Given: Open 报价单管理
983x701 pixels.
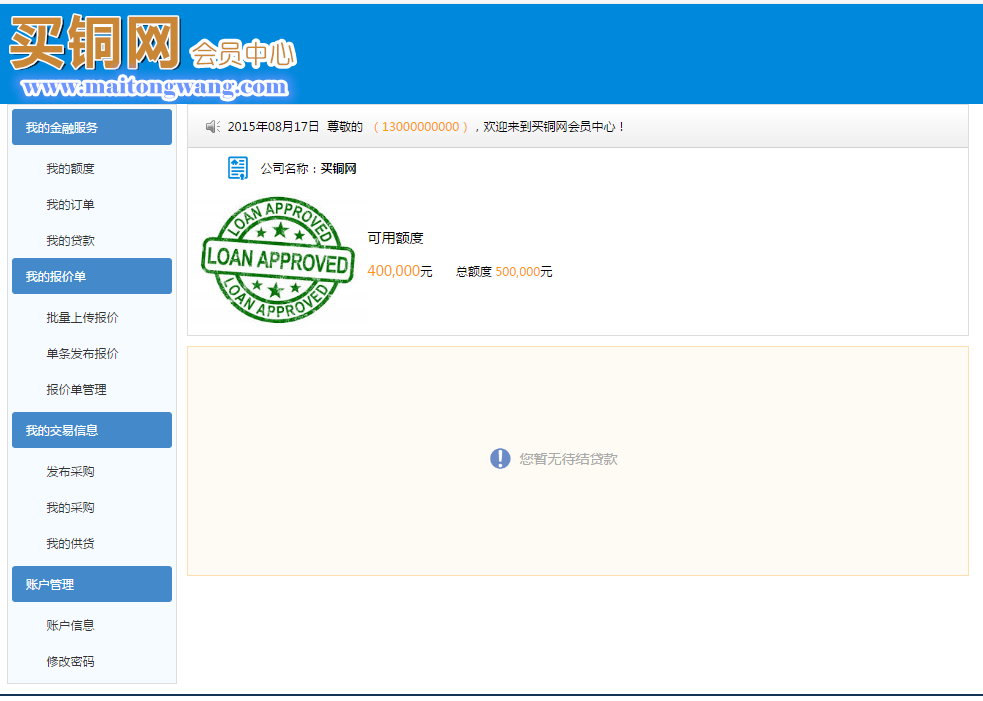Looking at the screenshot, I should [x=76, y=390].
